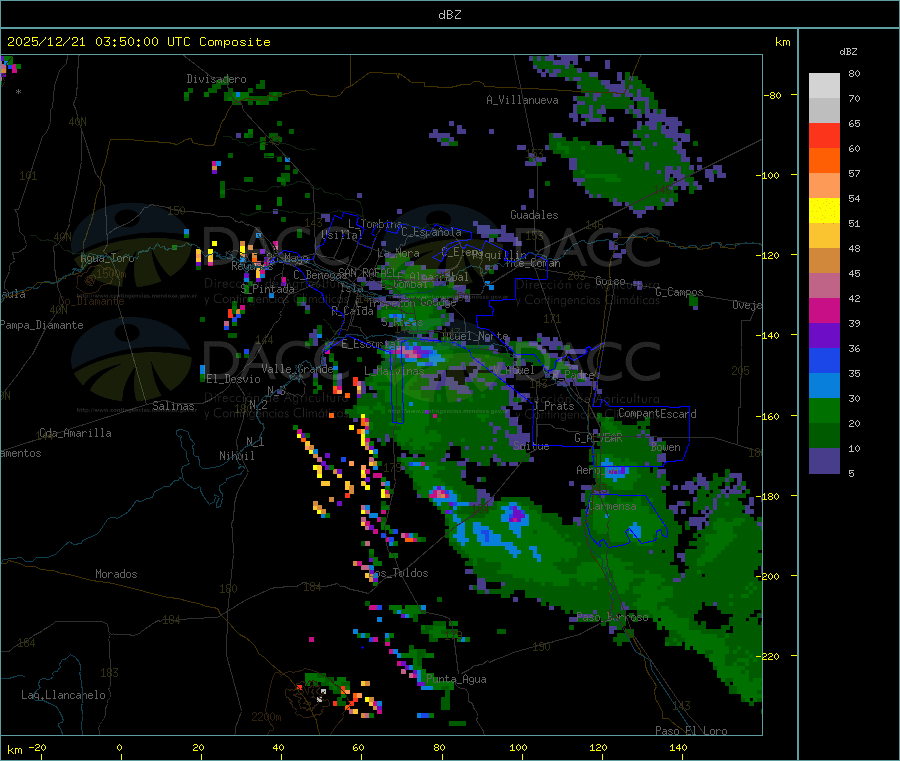
Task: Click the El_Desvio map label
Action: [234, 379]
